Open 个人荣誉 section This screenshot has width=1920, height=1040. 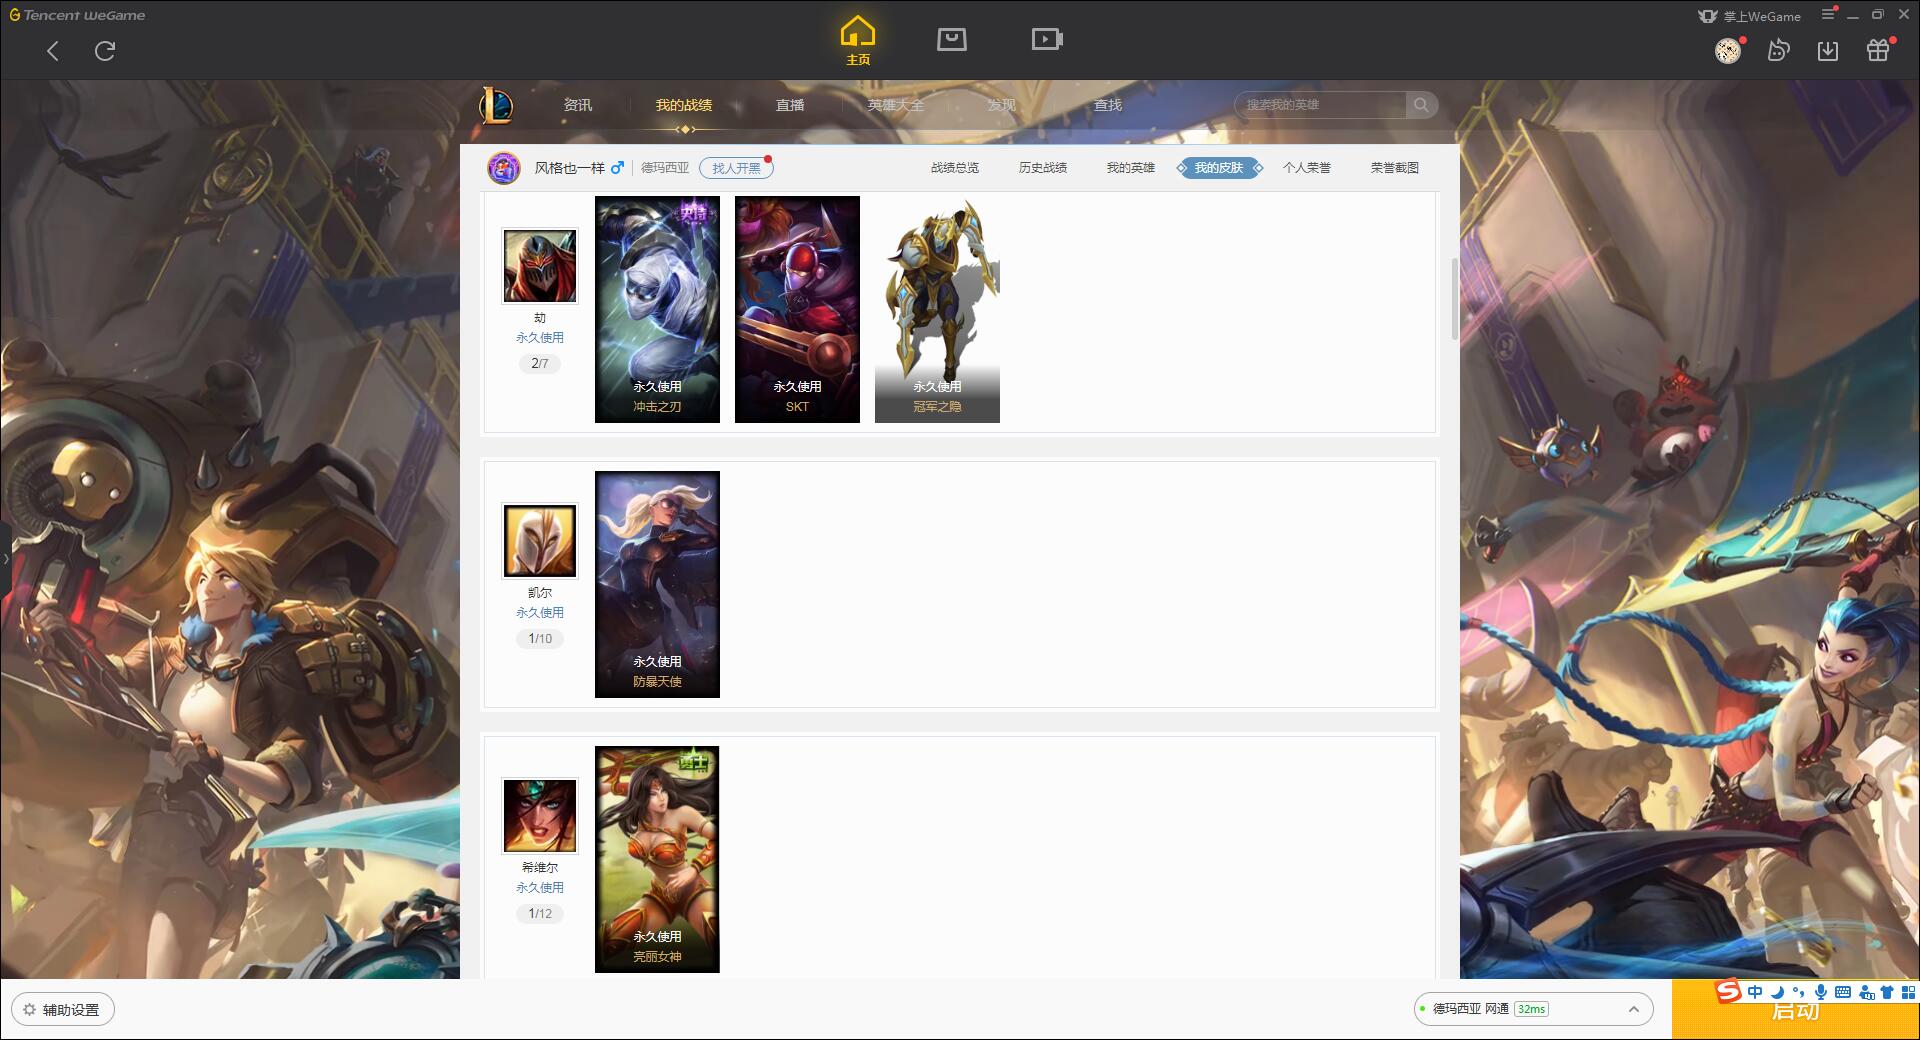[x=1307, y=168]
